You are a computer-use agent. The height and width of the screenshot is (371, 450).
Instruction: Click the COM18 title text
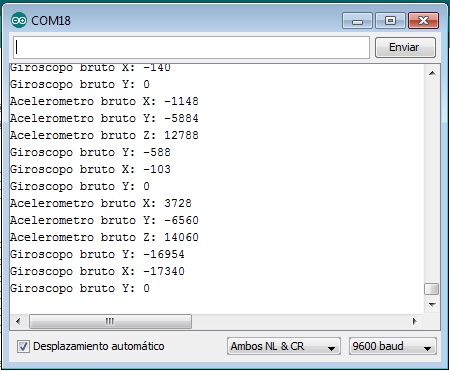click(x=51, y=21)
